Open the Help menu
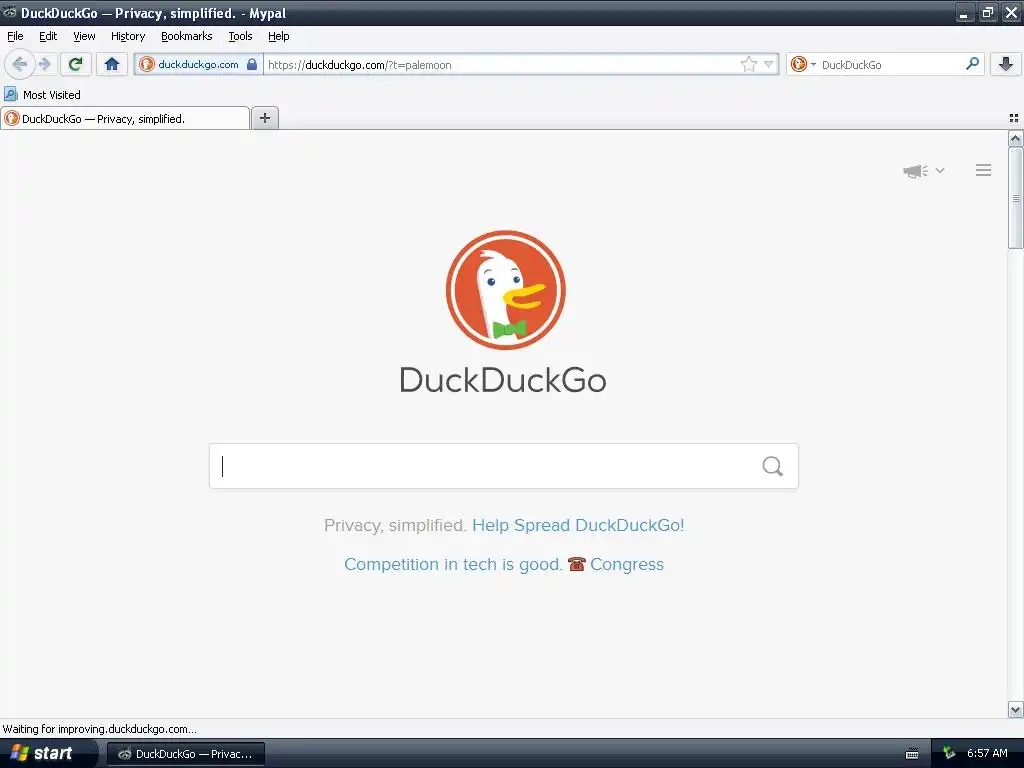1024x768 pixels. (279, 36)
